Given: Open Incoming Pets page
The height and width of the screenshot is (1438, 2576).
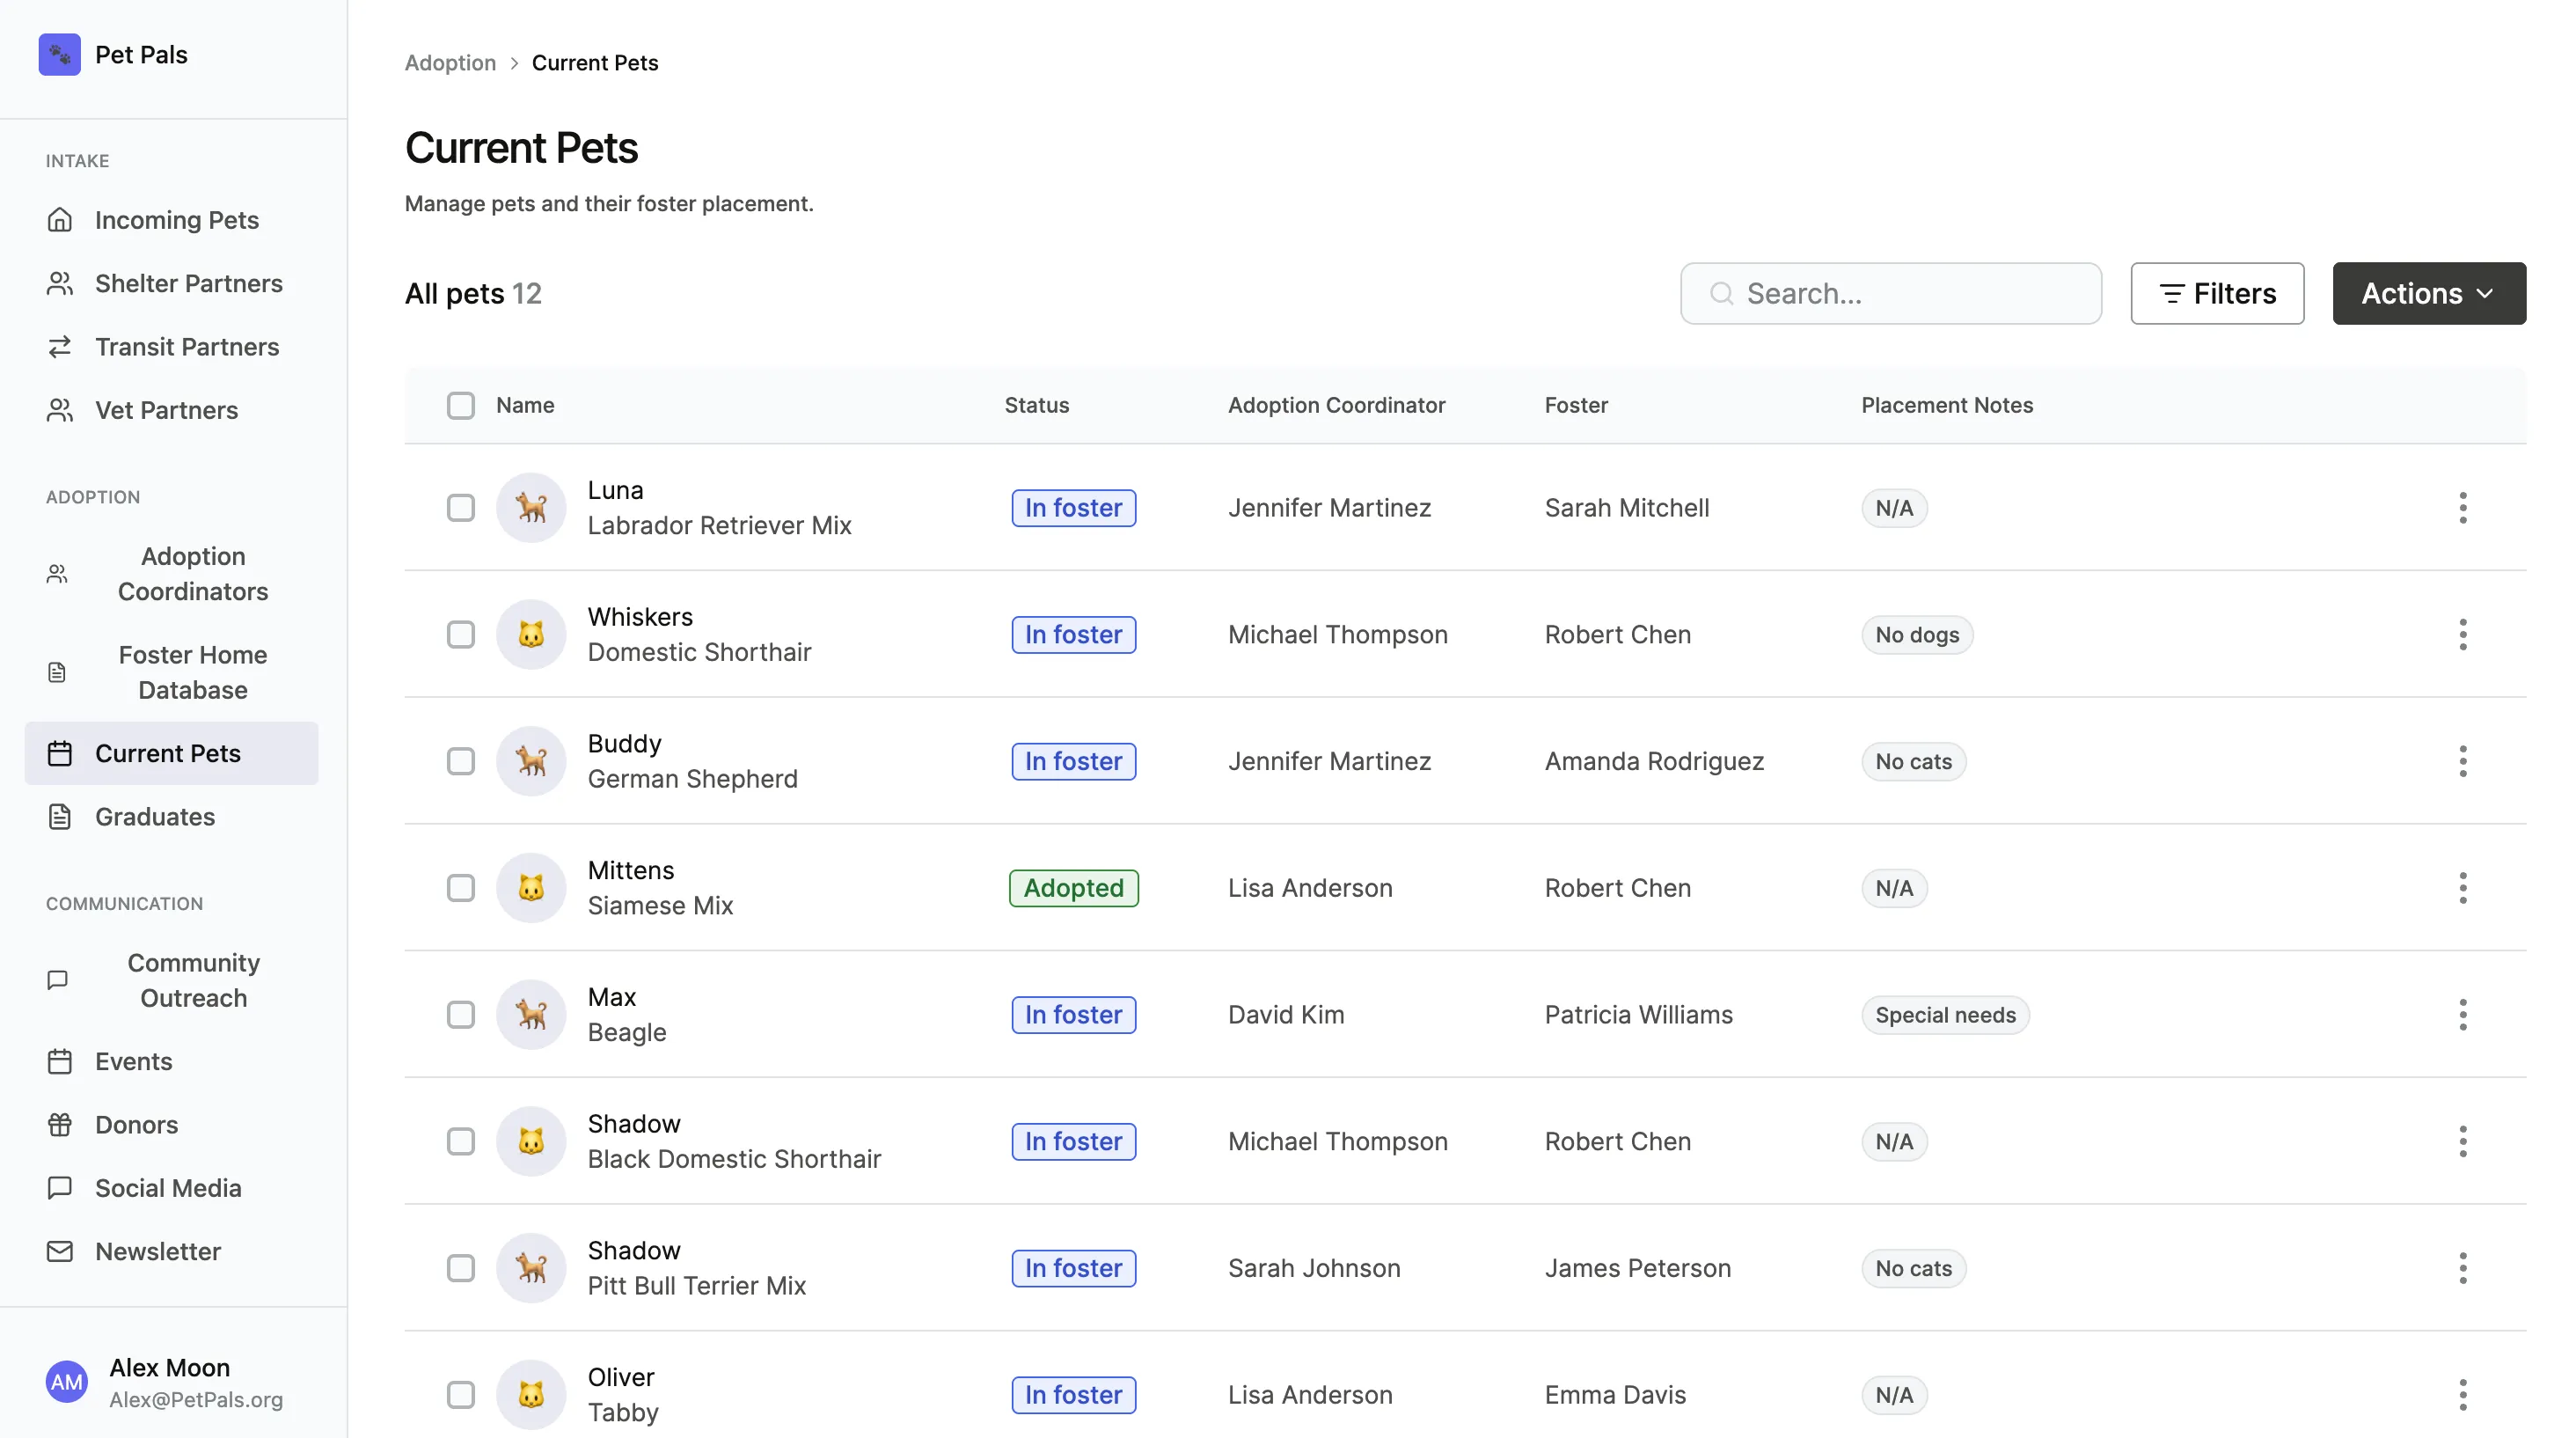Looking at the screenshot, I should click(x=172, y=220).
